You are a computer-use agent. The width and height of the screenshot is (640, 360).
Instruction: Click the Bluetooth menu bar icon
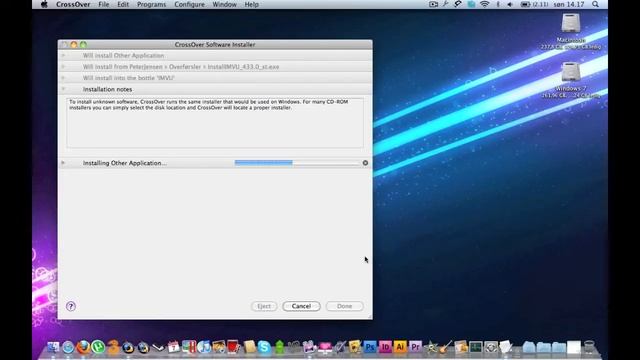498,4
